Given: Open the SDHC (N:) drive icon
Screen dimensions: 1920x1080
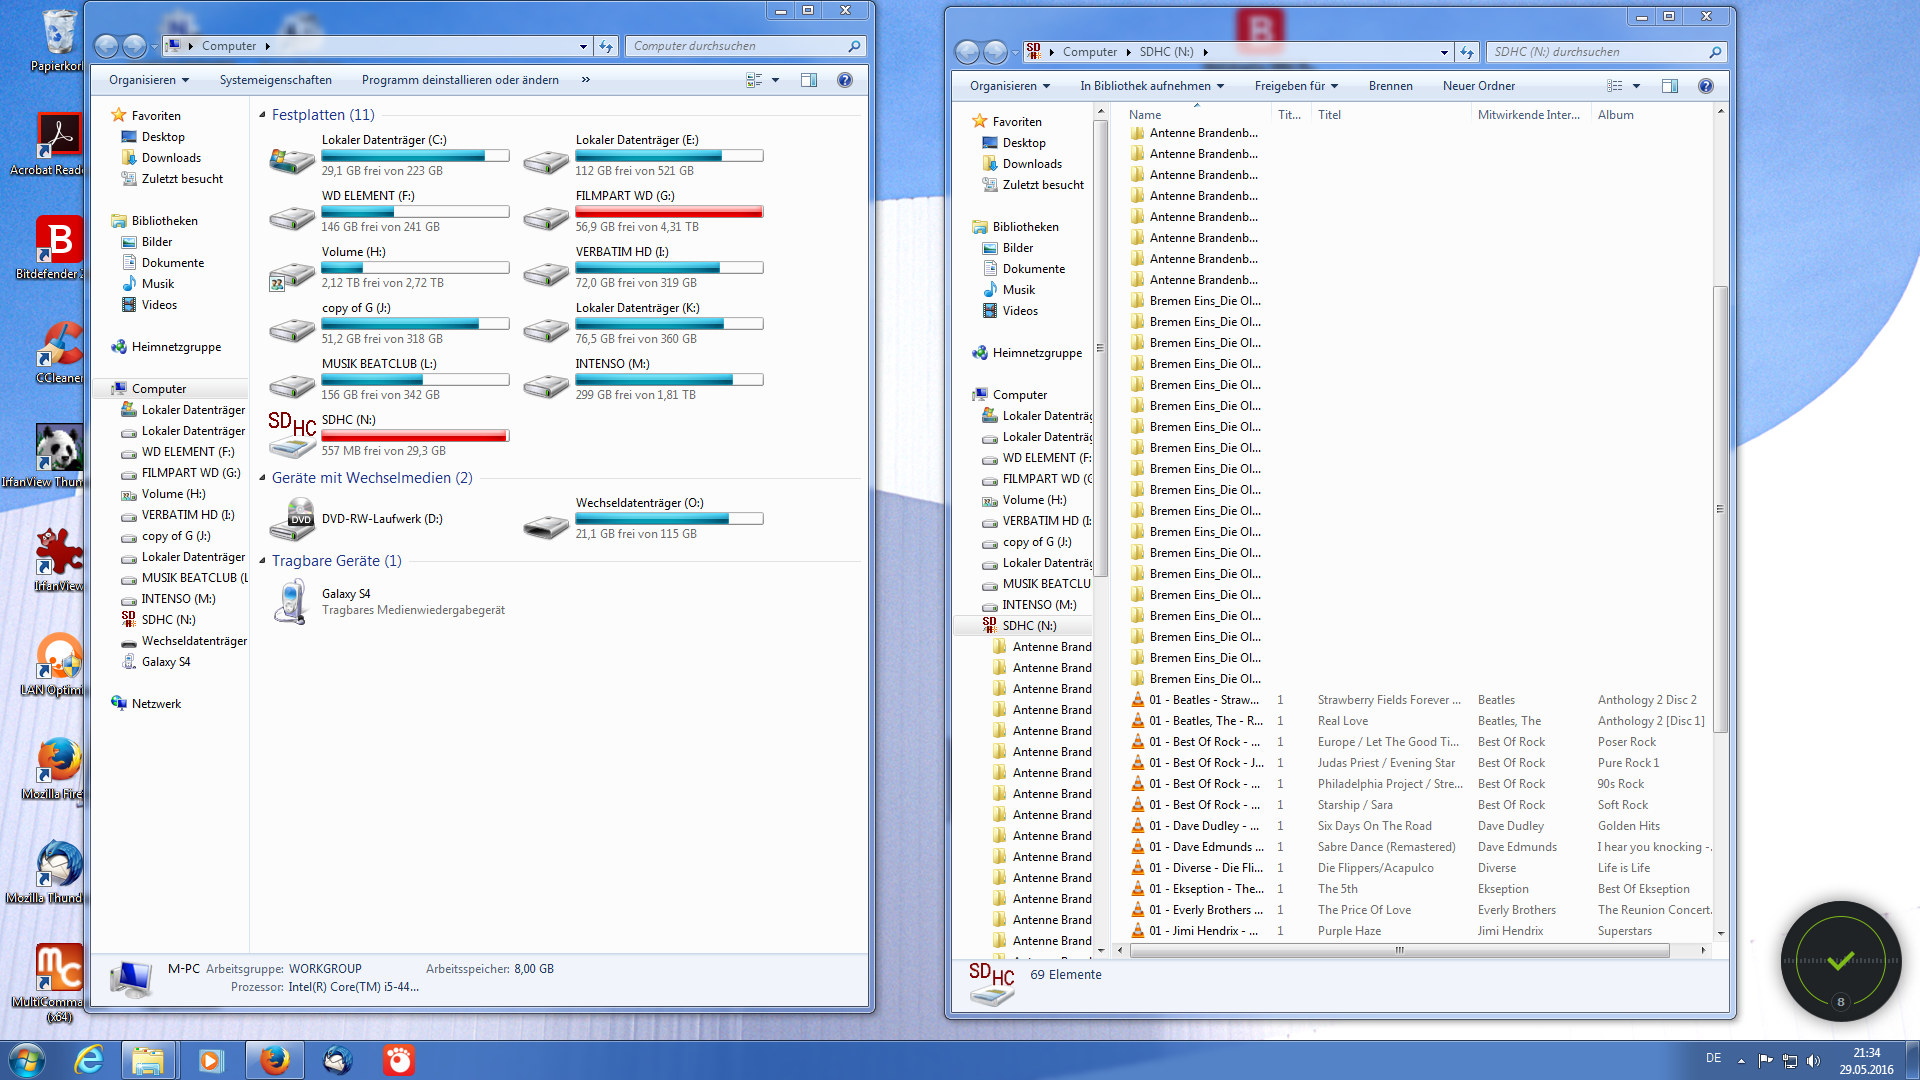Looking at the screenshot, I should (292, 434).
